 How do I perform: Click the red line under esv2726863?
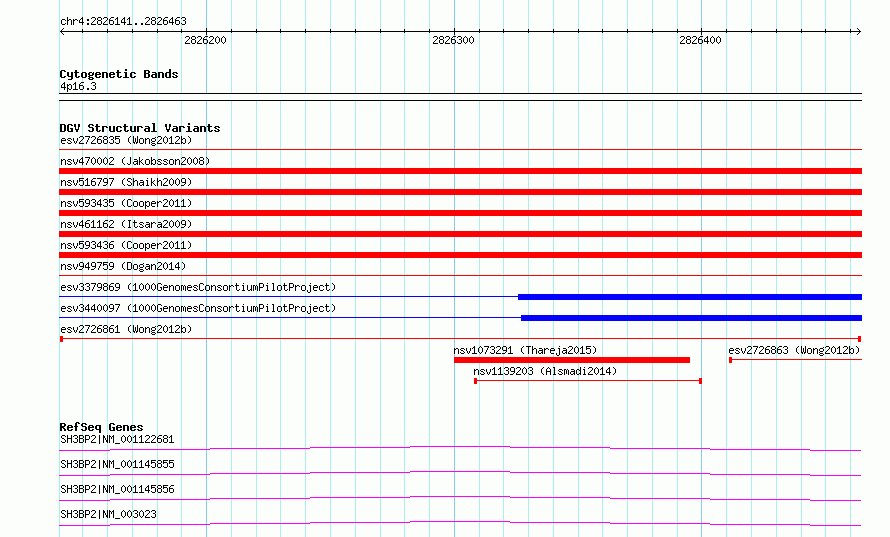pyautogui.click(x=795, y=360)
